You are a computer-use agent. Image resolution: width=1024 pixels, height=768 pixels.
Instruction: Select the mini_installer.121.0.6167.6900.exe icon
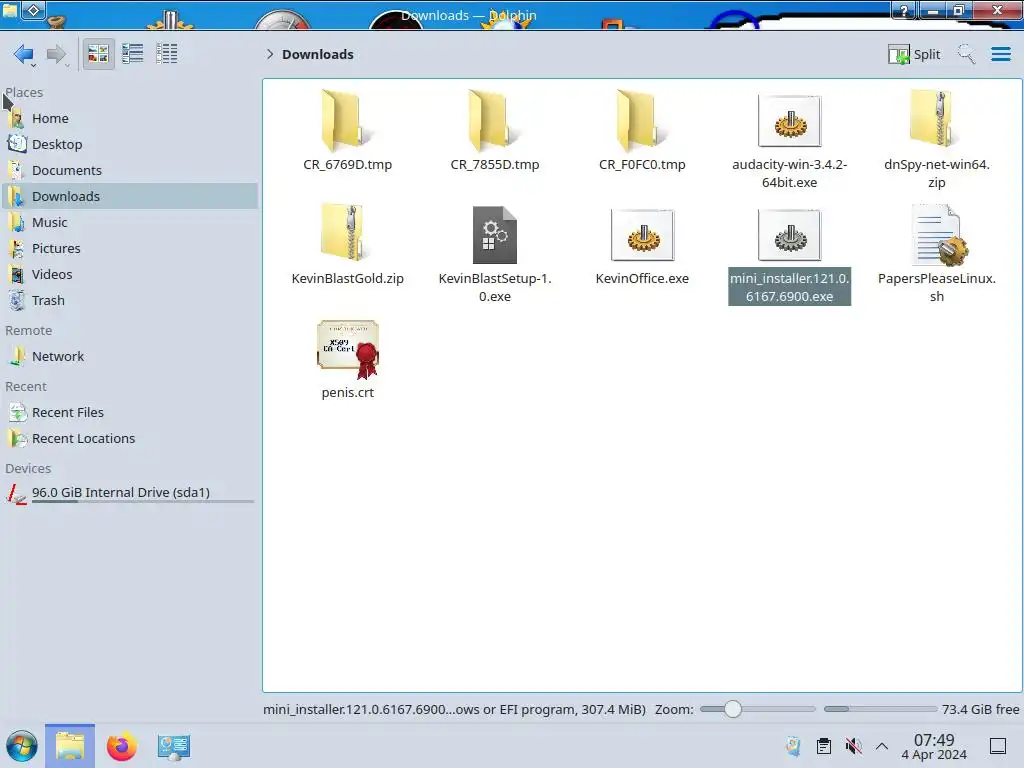(790, 234)
